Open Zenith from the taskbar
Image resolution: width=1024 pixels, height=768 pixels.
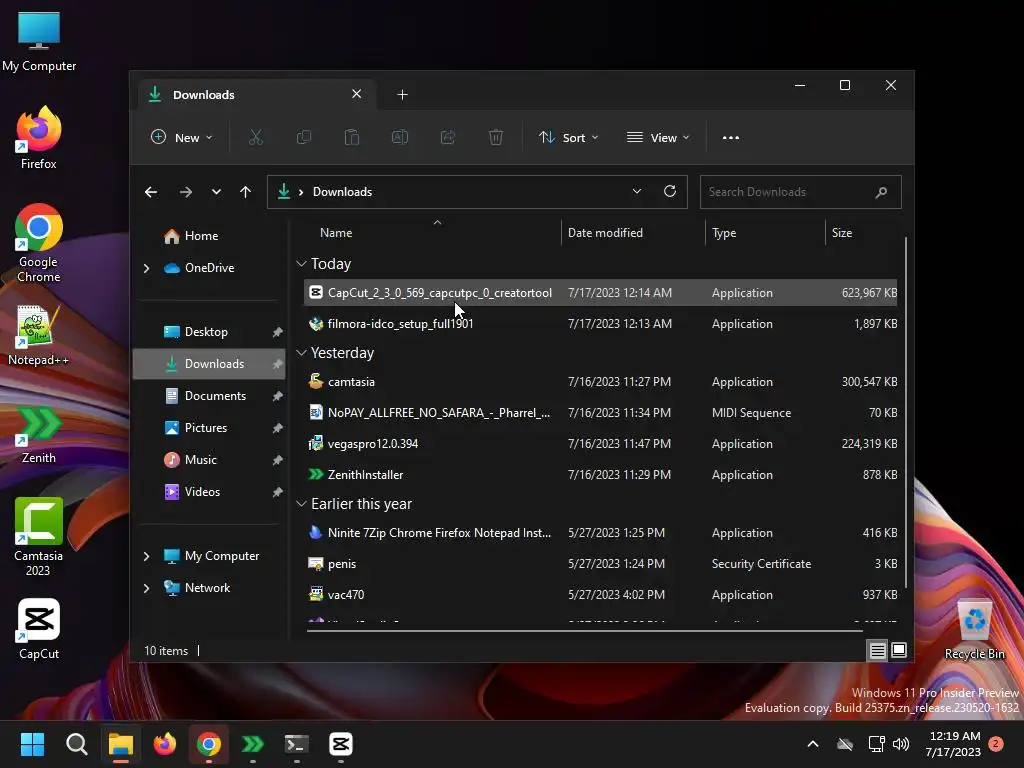(x=253, y=744)
